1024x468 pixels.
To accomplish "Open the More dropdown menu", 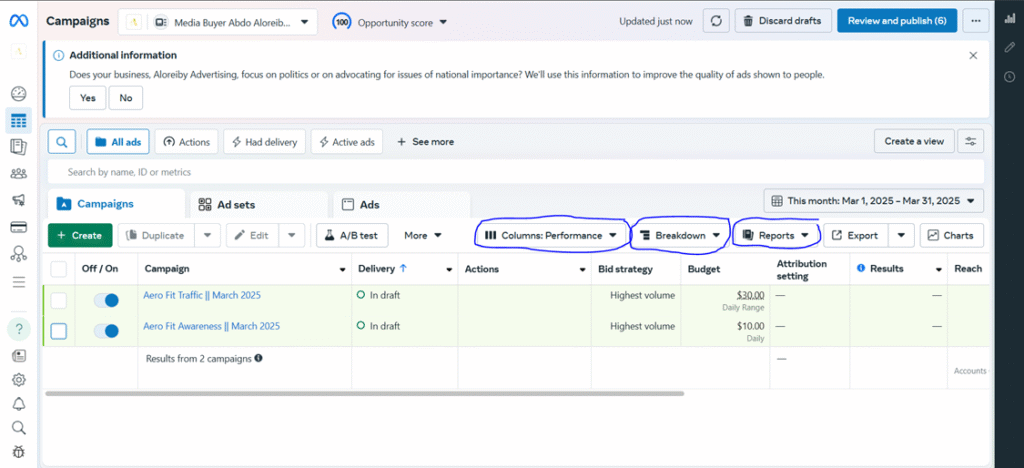I will point(423,236).
